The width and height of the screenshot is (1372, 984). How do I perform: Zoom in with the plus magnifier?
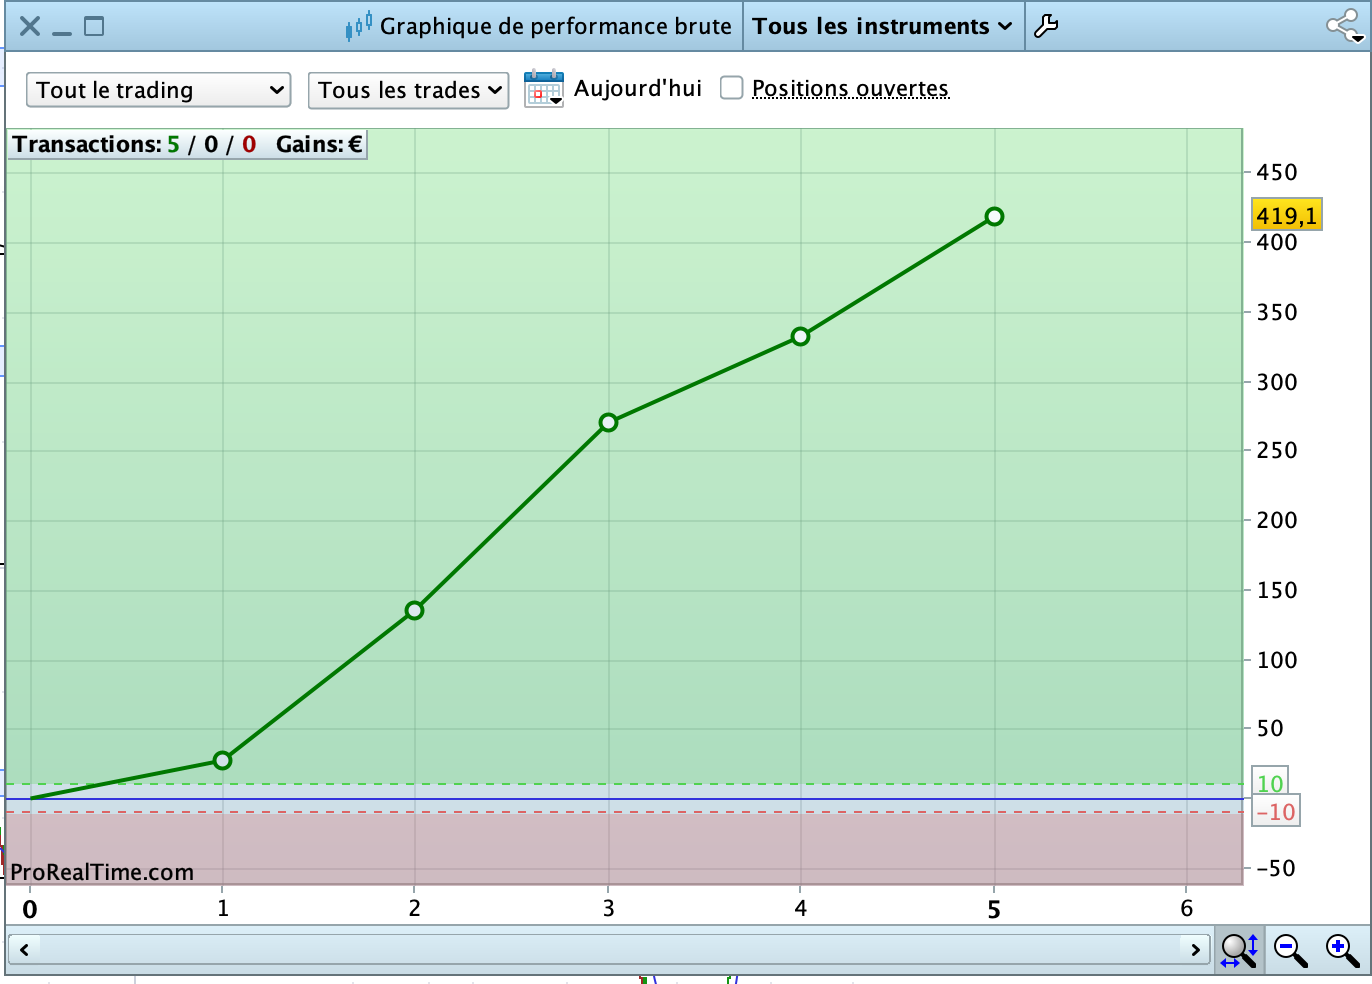point(1342,949)
